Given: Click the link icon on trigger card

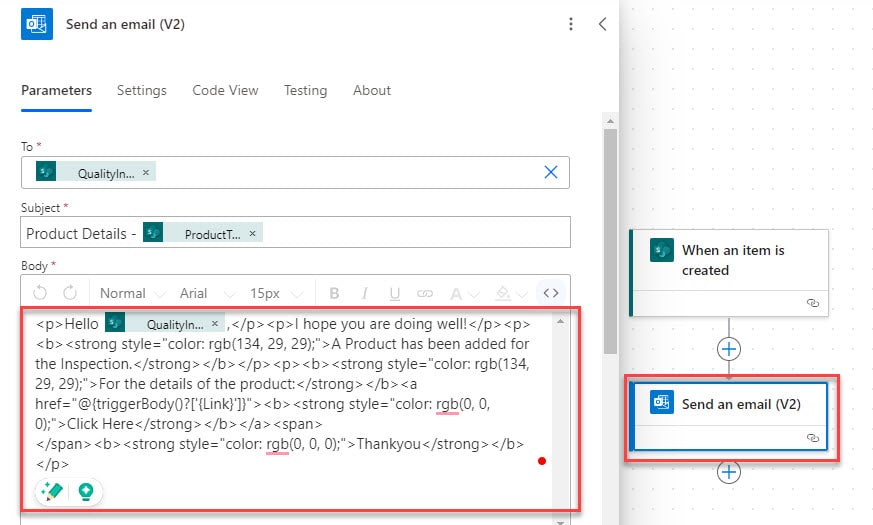Looking at the screenshot, I should [x=813, y=303].
